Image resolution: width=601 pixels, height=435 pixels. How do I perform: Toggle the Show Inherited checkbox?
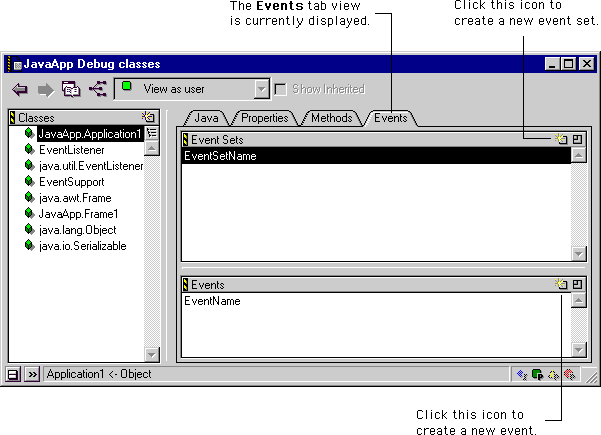(281, 90)
